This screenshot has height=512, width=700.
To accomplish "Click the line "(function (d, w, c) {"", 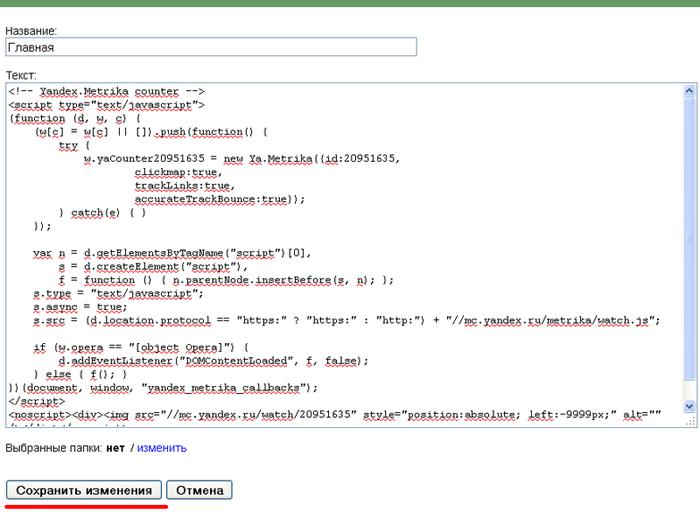I will (x=75, y=119).
